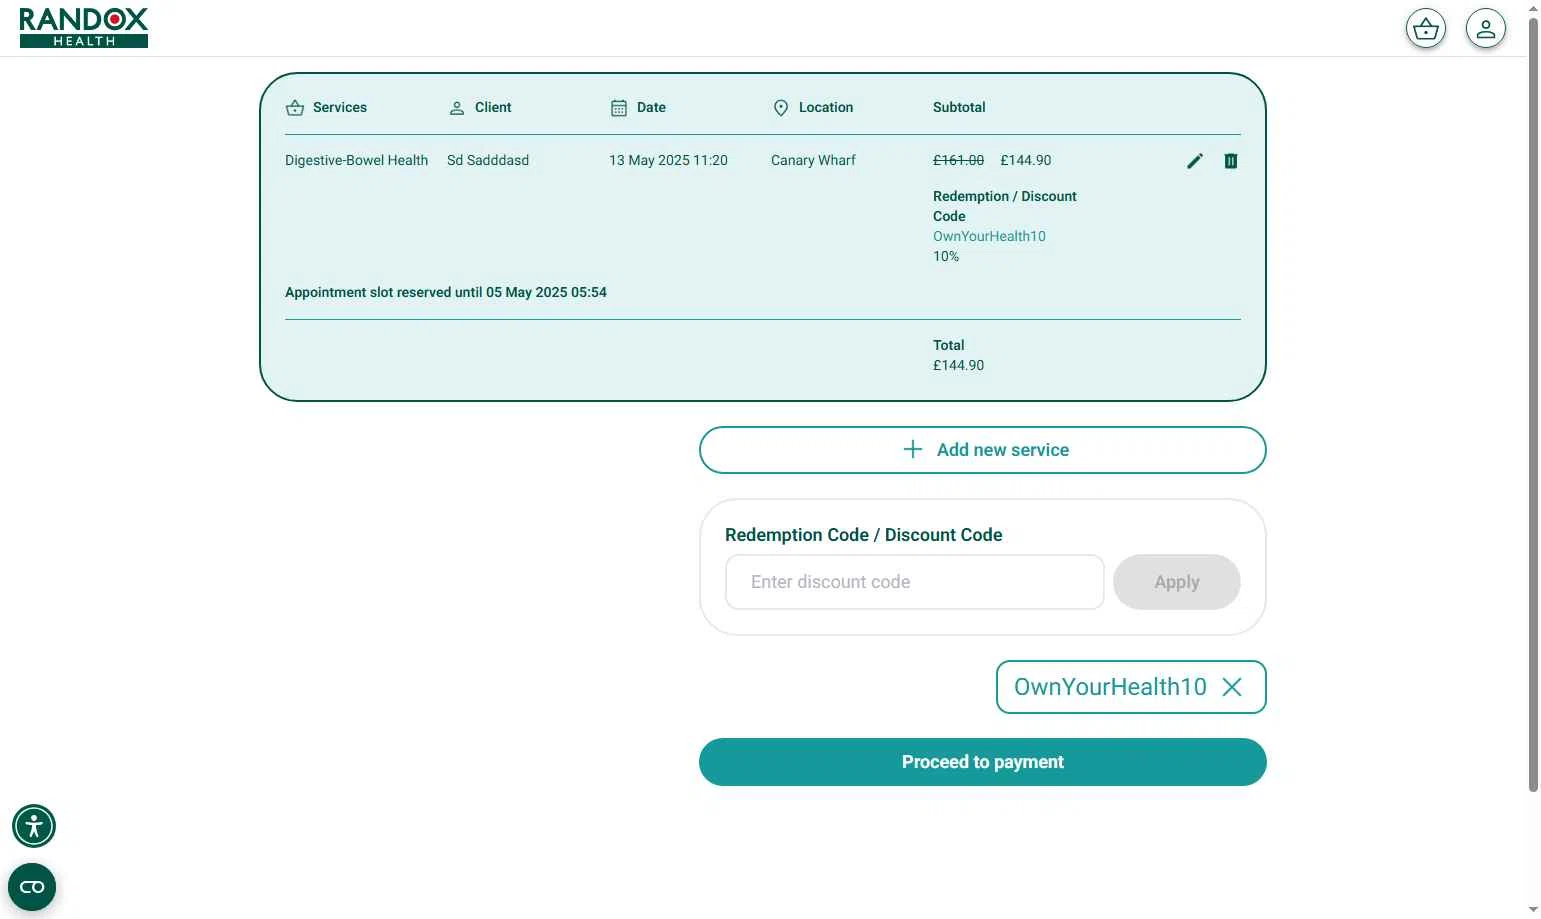Click the Redemption Code / Discount Code heading
The height and width of the screenshot is (919, 1541).
[x=864, y=535]
